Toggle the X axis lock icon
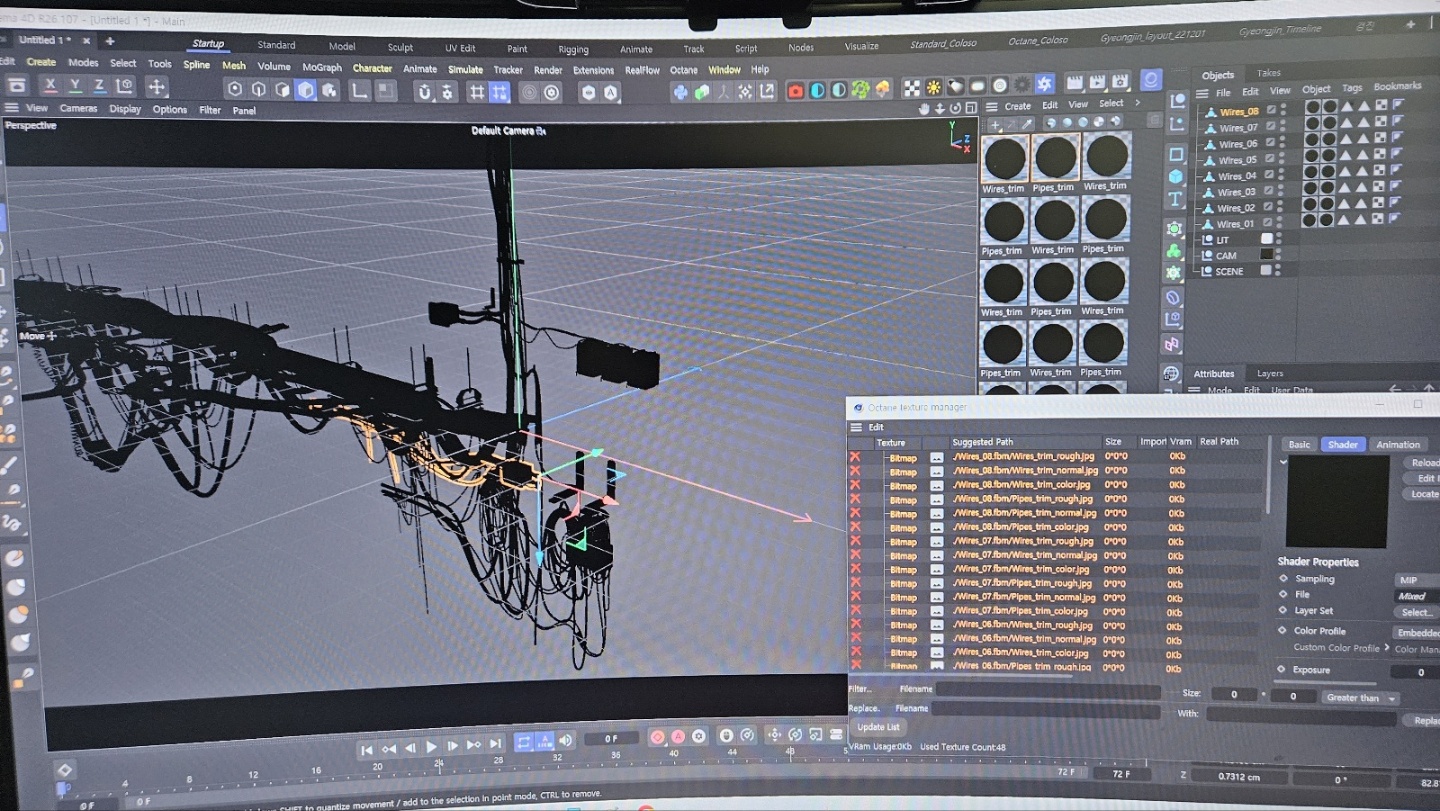Image resolution: width=1440 pixels, height=811 pixels. [x=50, y=87]
